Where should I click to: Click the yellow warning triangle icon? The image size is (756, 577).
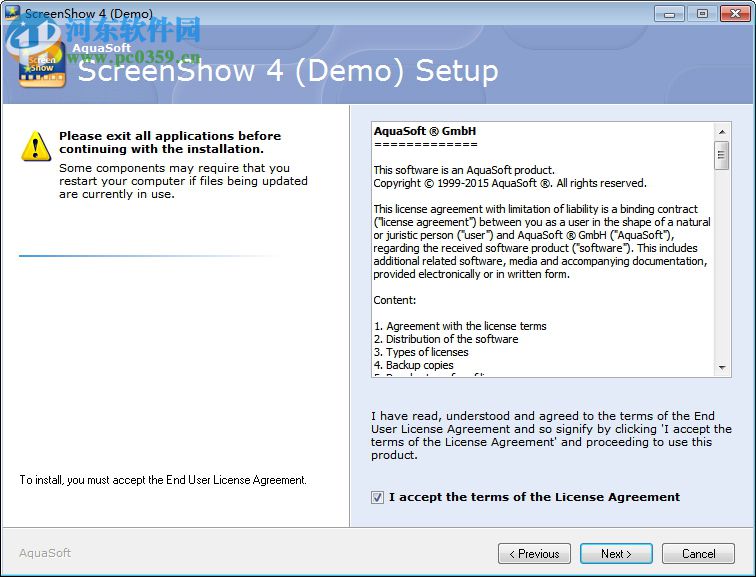pos(36,146)
